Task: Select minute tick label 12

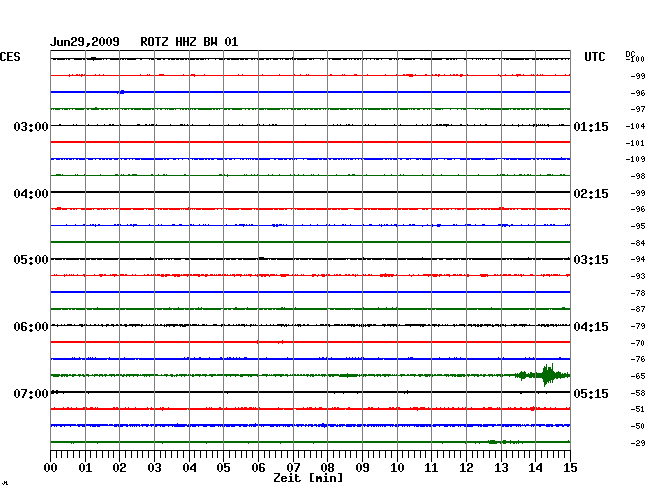Action: (466, 468)
